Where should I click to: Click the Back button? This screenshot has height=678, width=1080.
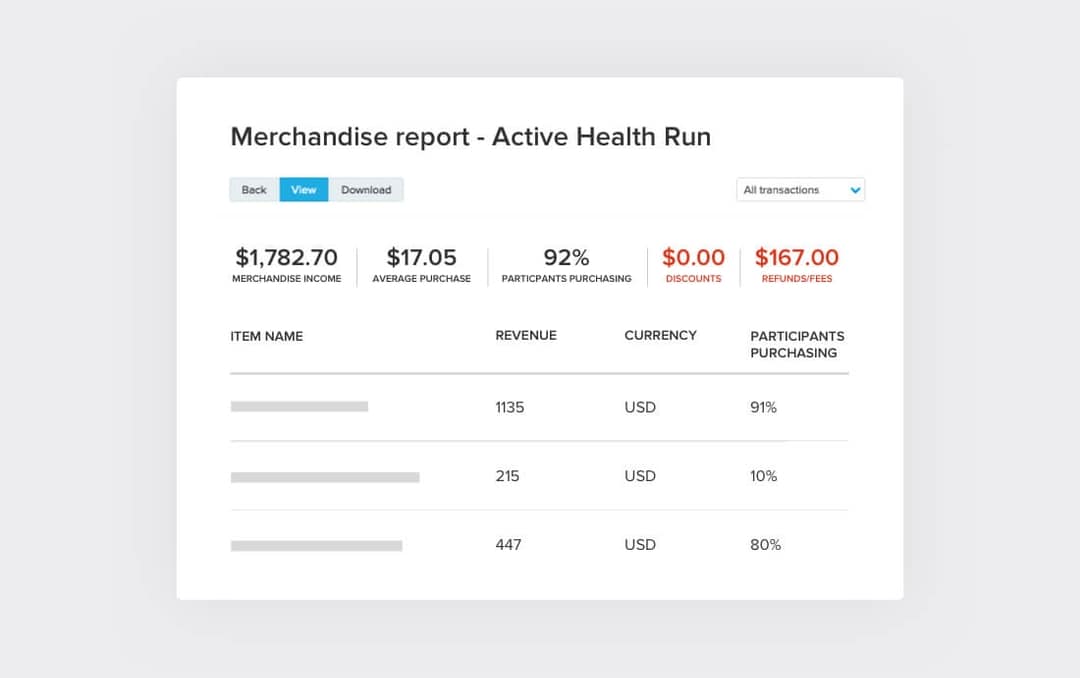tap(253, 189)
